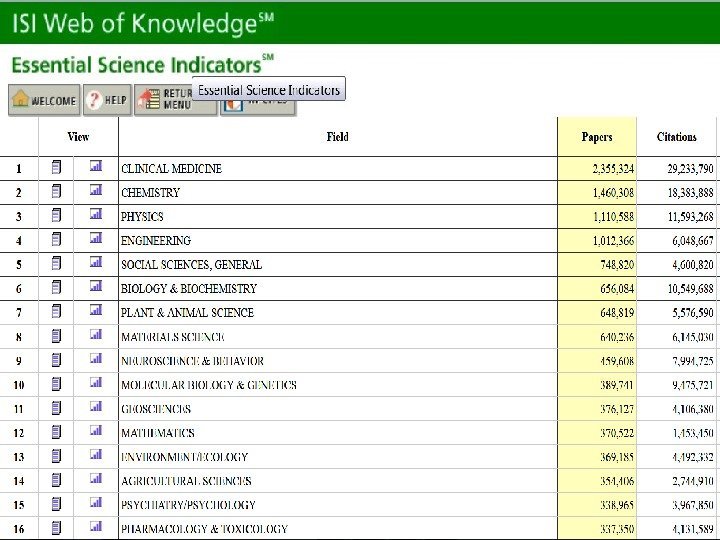This screenshot has width=720, height=540.
Task: Open document view for Mathematics row
Action: click(x=56, y=432)
